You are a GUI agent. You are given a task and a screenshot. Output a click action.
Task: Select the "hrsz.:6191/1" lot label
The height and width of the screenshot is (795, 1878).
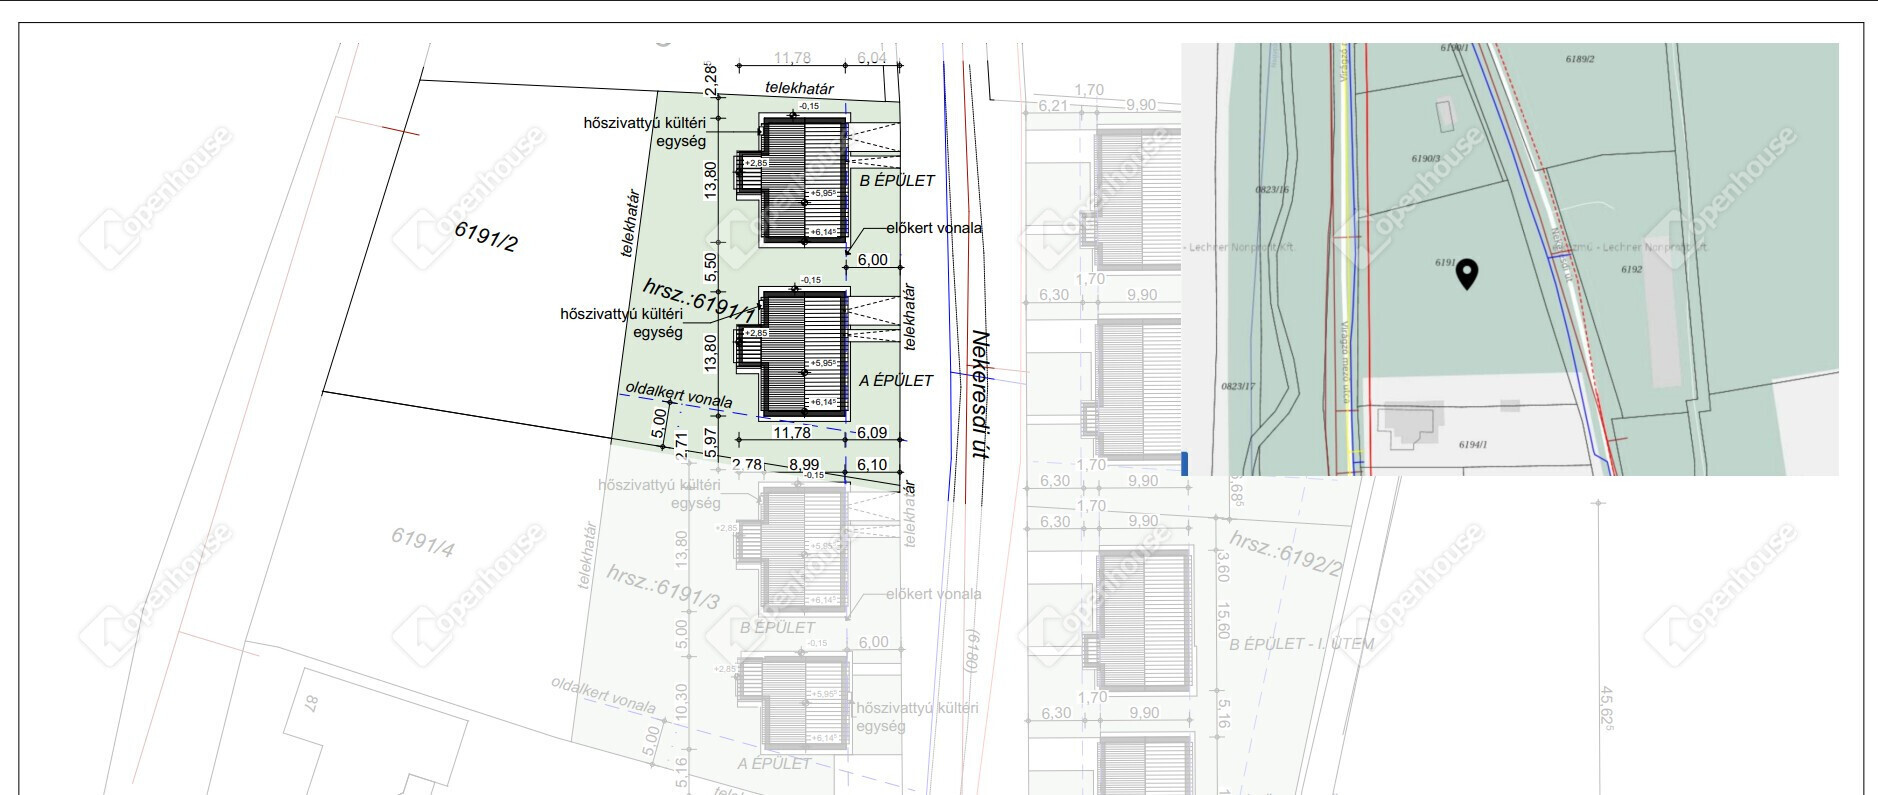pyautogui.click(x=700, y=300)
